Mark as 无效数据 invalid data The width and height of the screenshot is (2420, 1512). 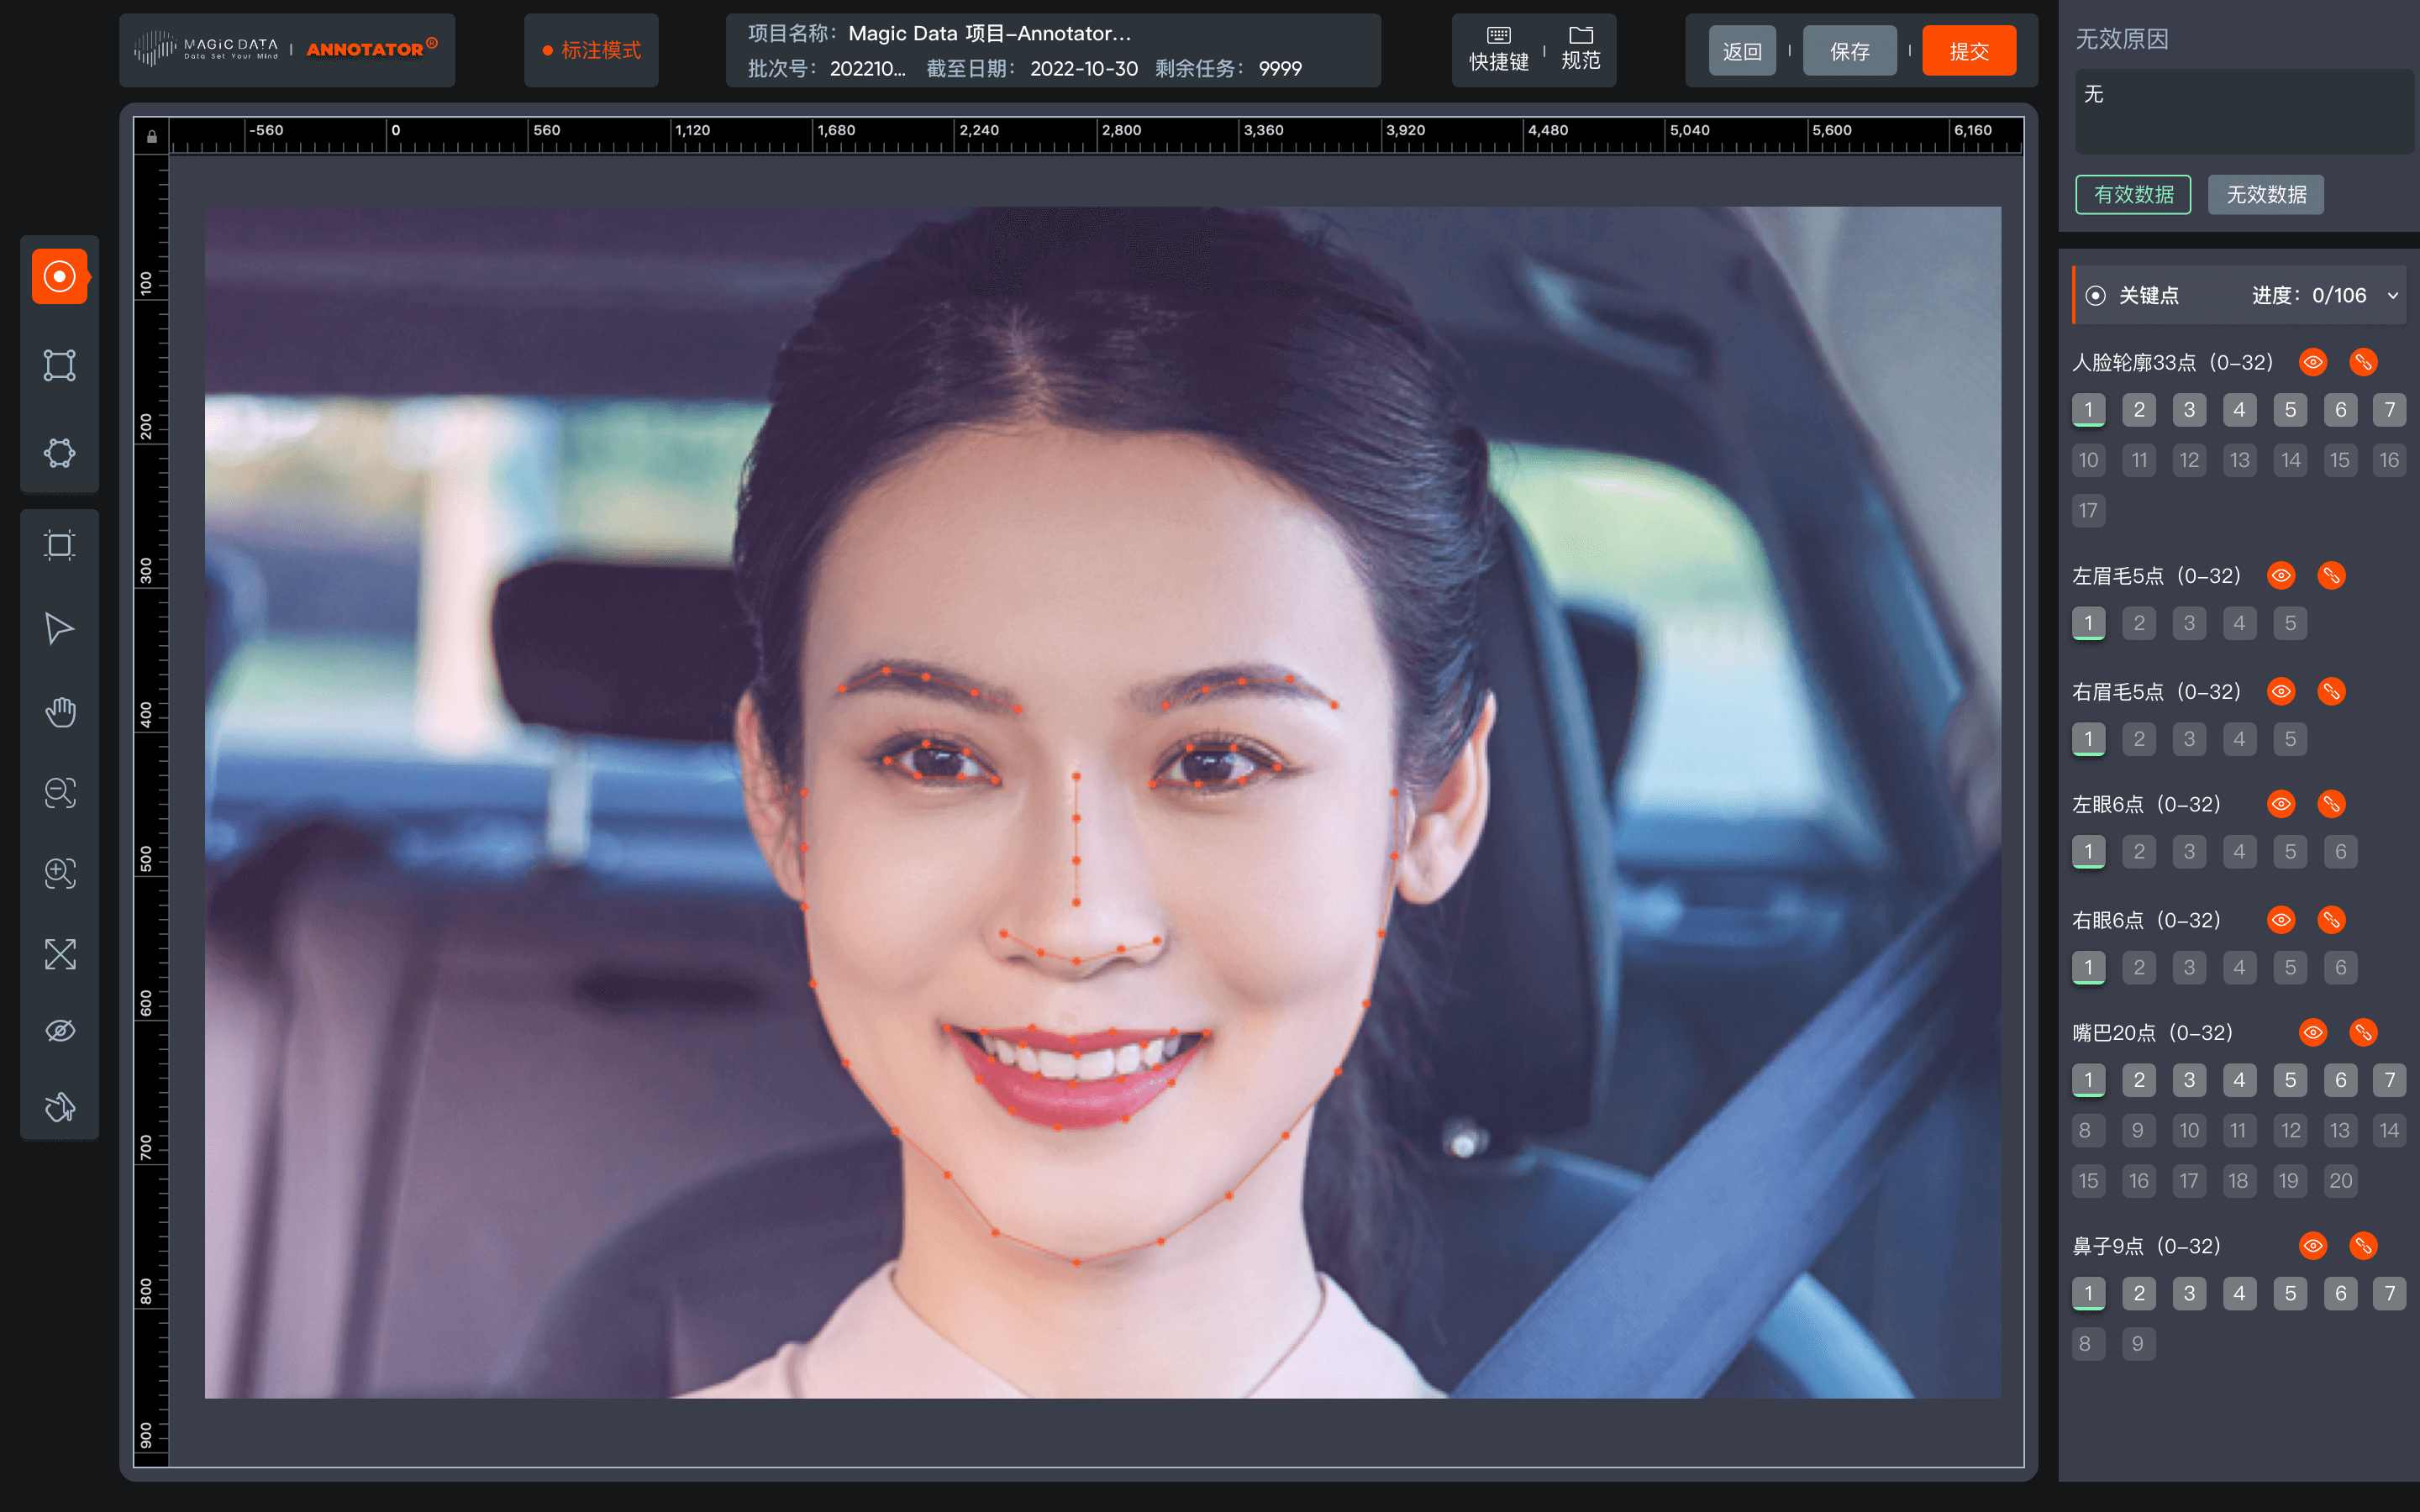(x=2265, y=195)
